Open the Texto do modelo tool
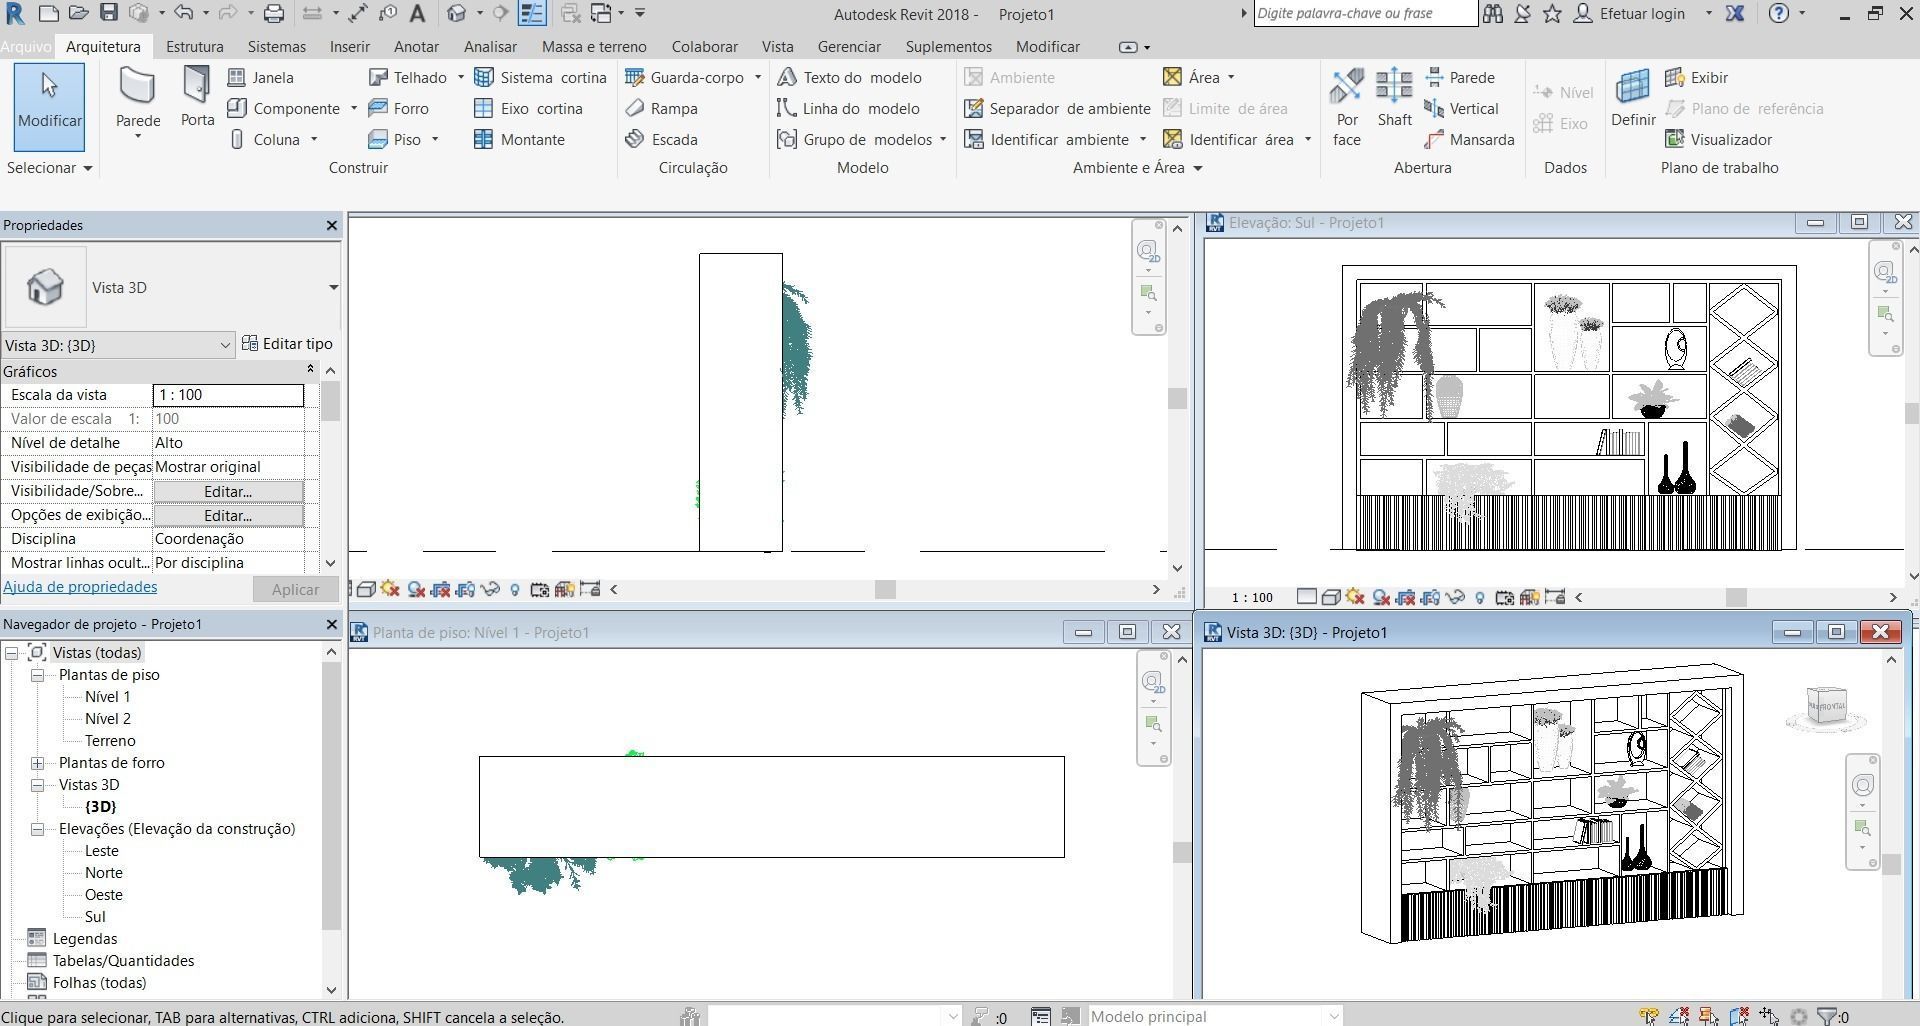The height and width of the screenshot is (1026, 1920). pos(850,77)
